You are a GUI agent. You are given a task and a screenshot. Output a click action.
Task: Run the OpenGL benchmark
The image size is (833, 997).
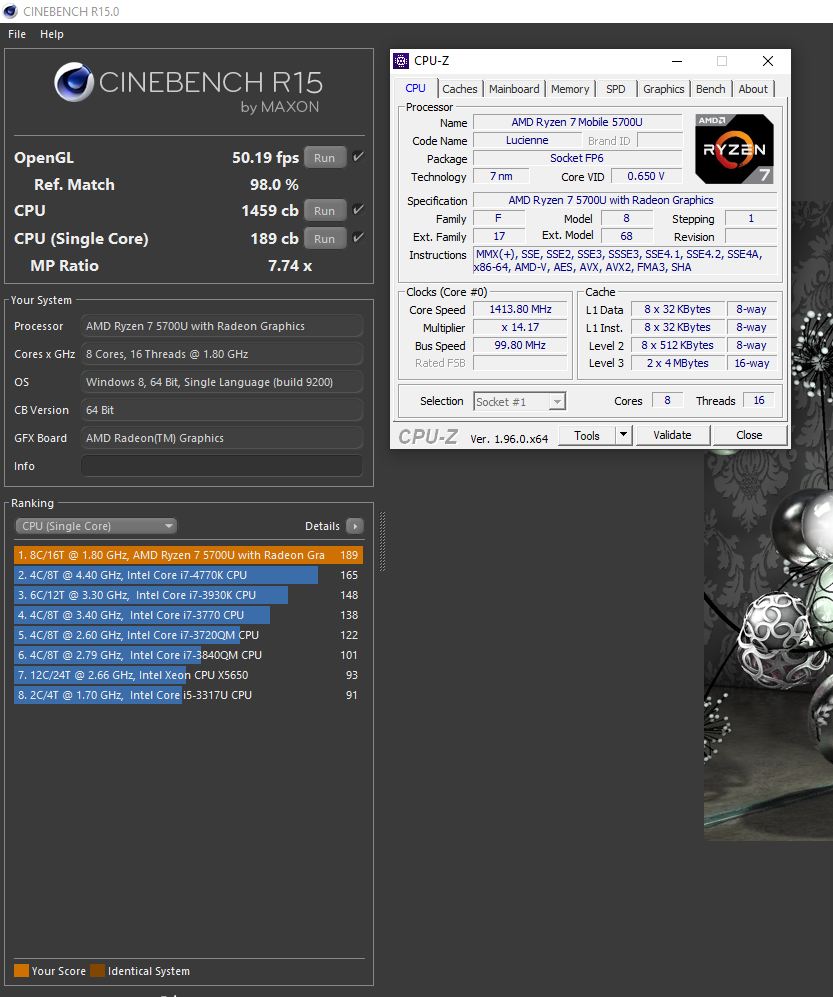[324, 158]
